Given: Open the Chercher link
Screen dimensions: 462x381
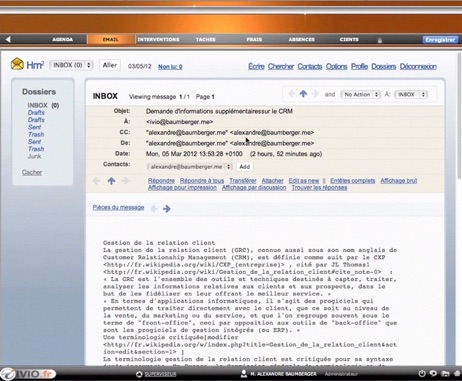Looking at the screenshot, I should 281,66.
